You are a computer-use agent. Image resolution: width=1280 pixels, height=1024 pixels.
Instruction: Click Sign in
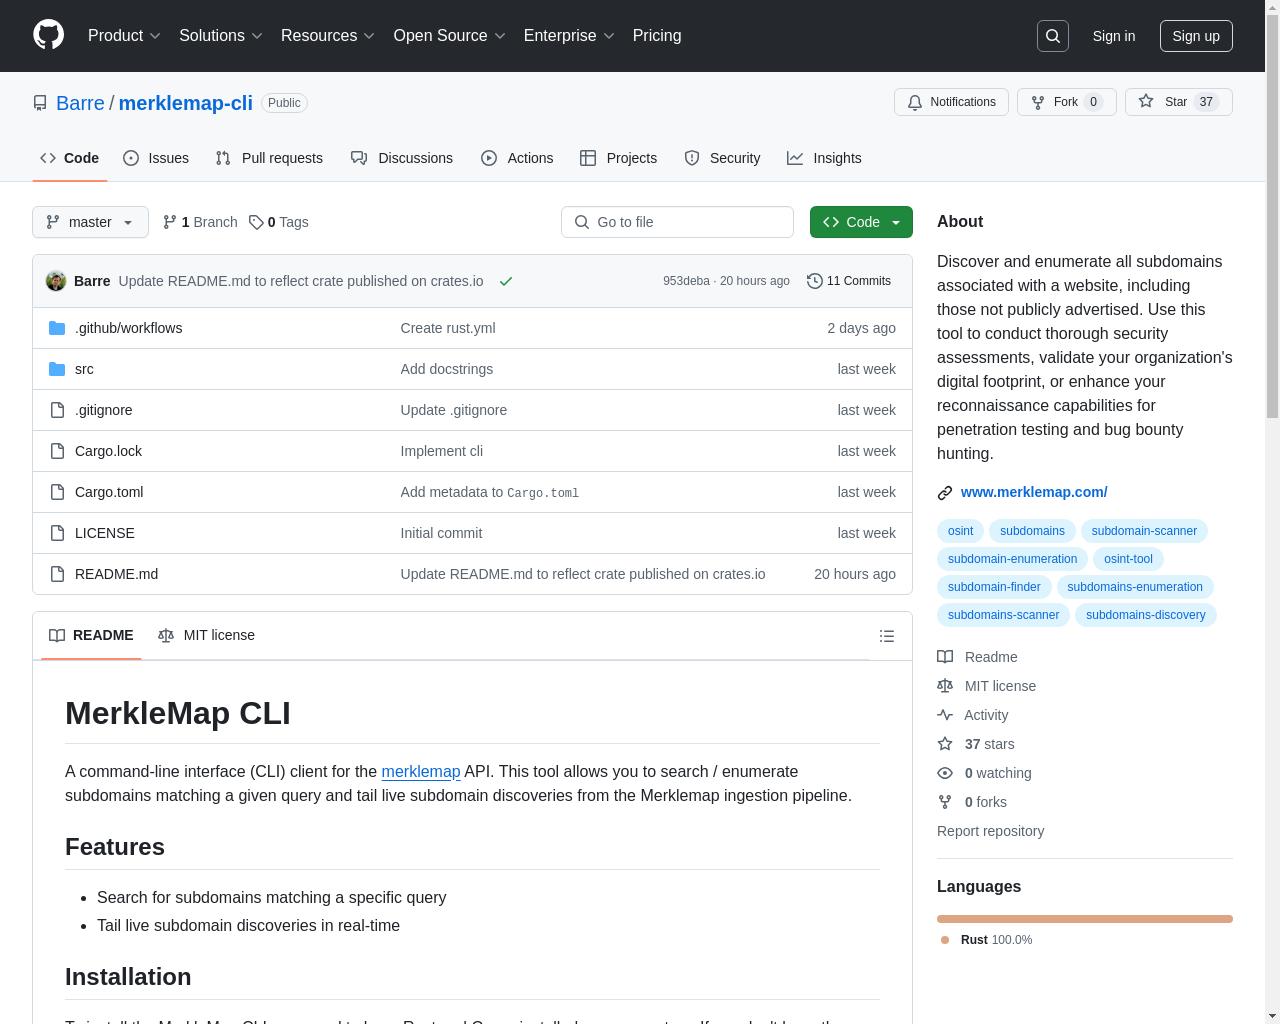pos(1113,36)
